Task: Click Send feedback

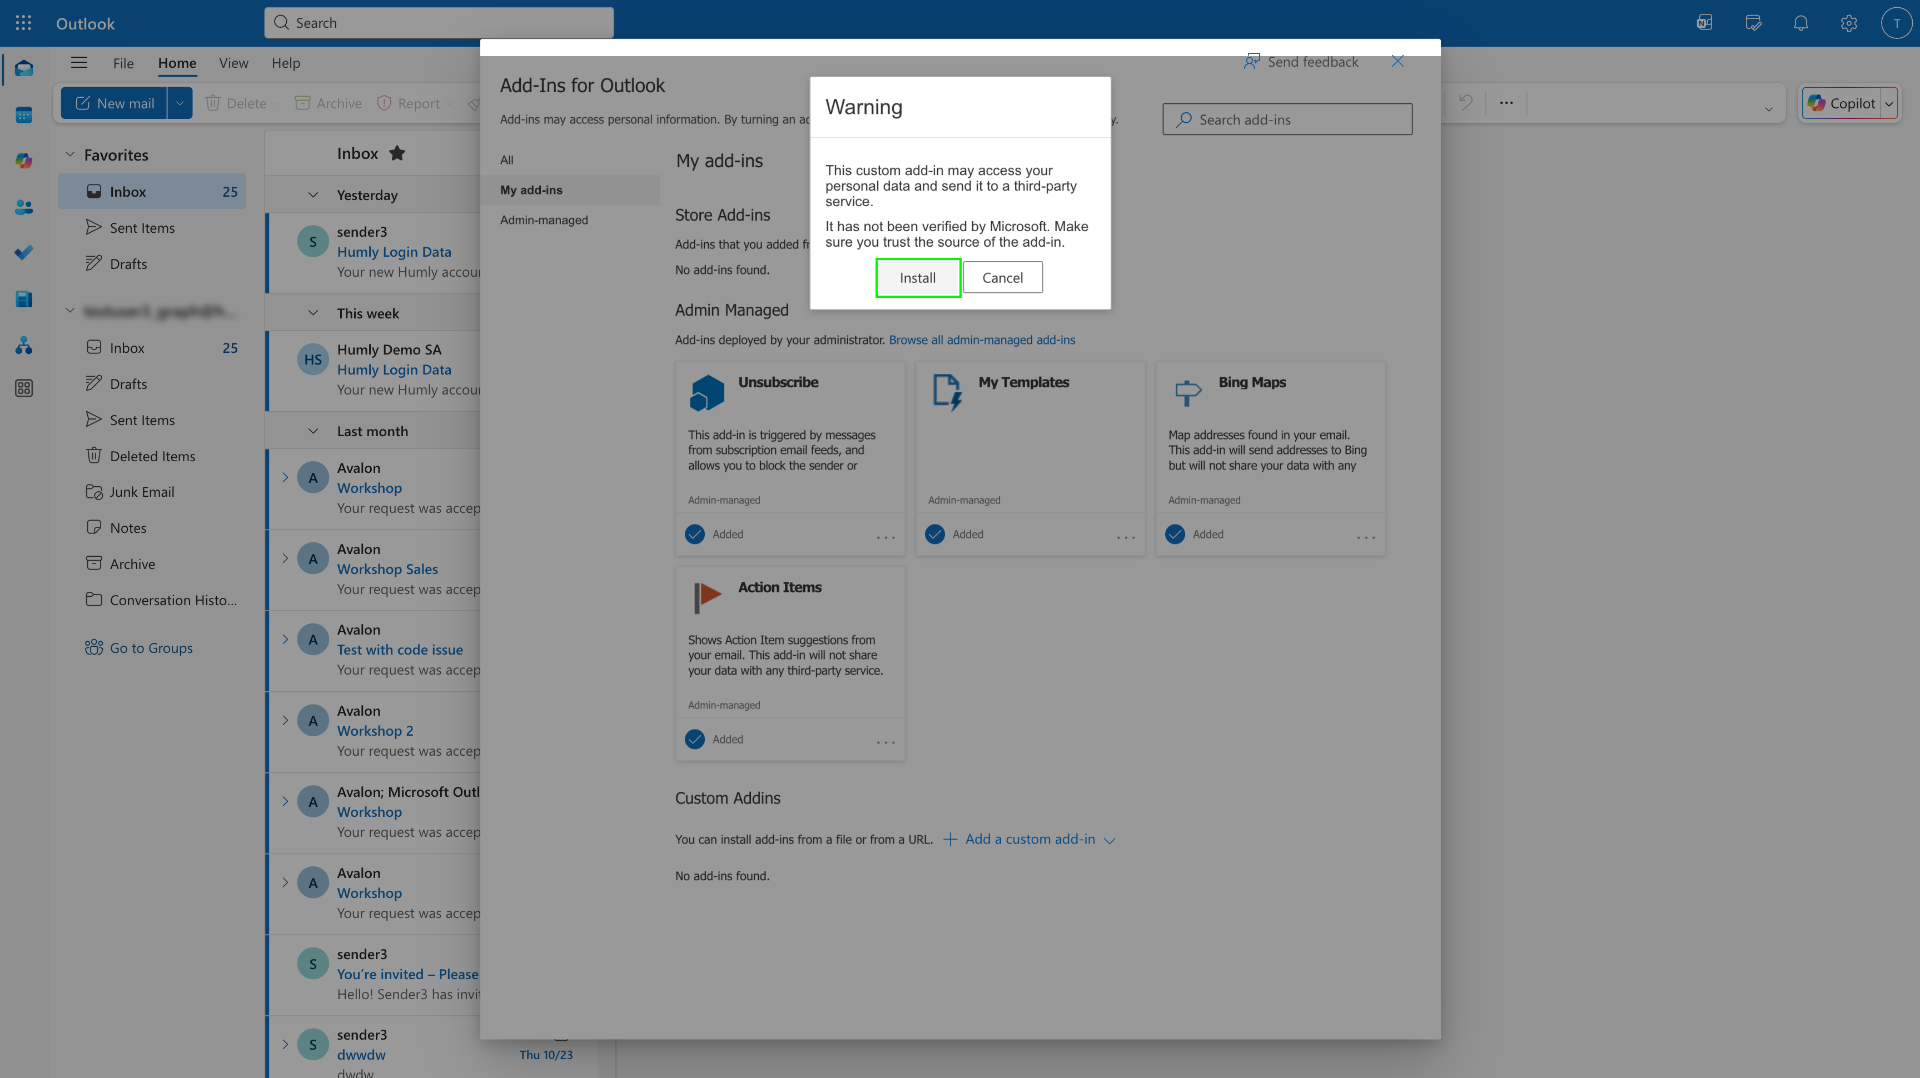Action: coord(1301,62)
